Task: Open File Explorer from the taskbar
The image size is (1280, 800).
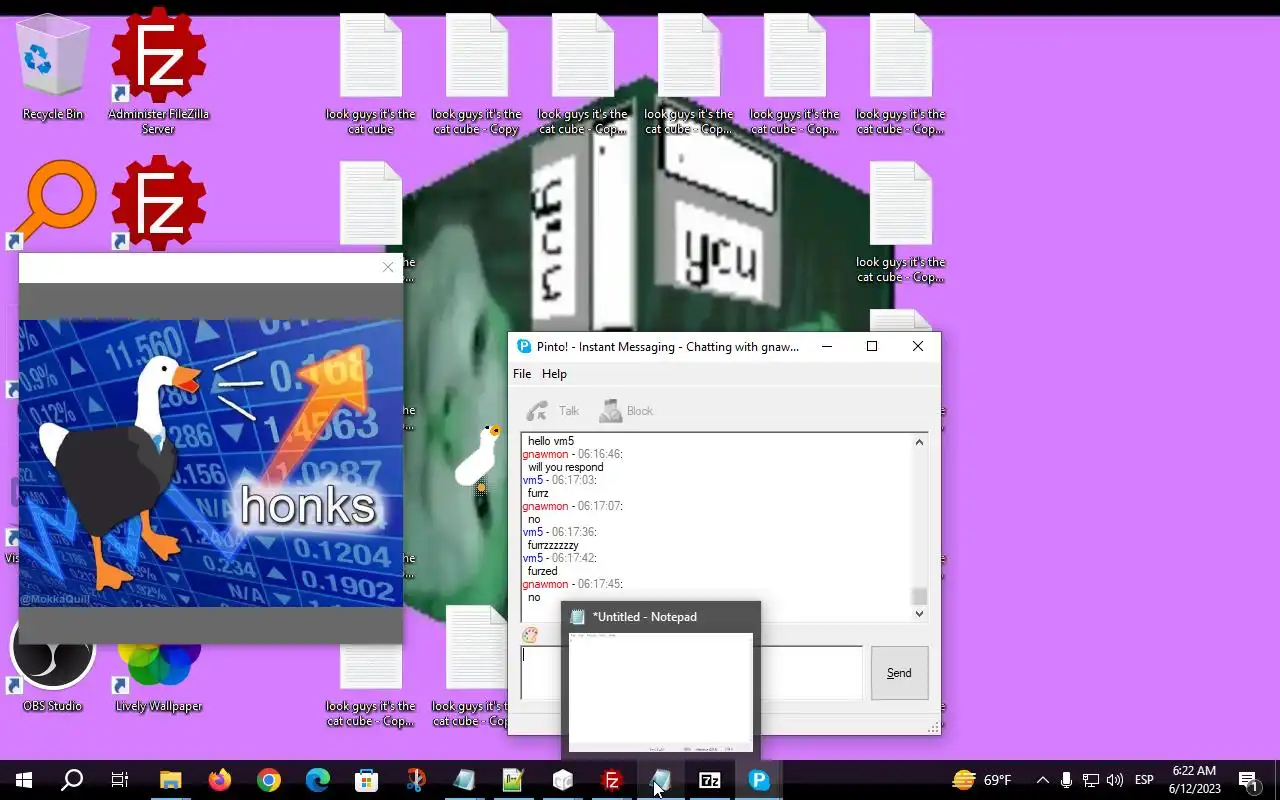Action: (x=170, y=780)
